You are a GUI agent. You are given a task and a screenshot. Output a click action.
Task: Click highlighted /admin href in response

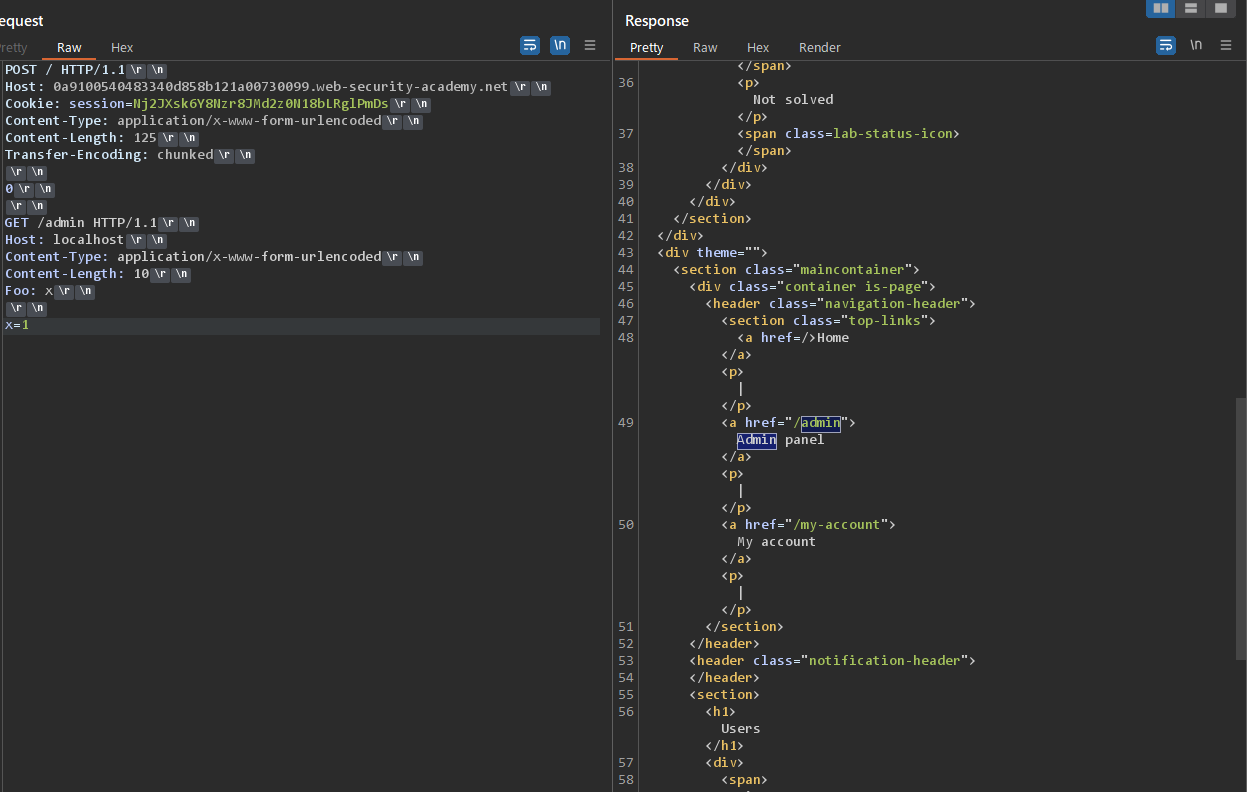click(x=821, y=423)
